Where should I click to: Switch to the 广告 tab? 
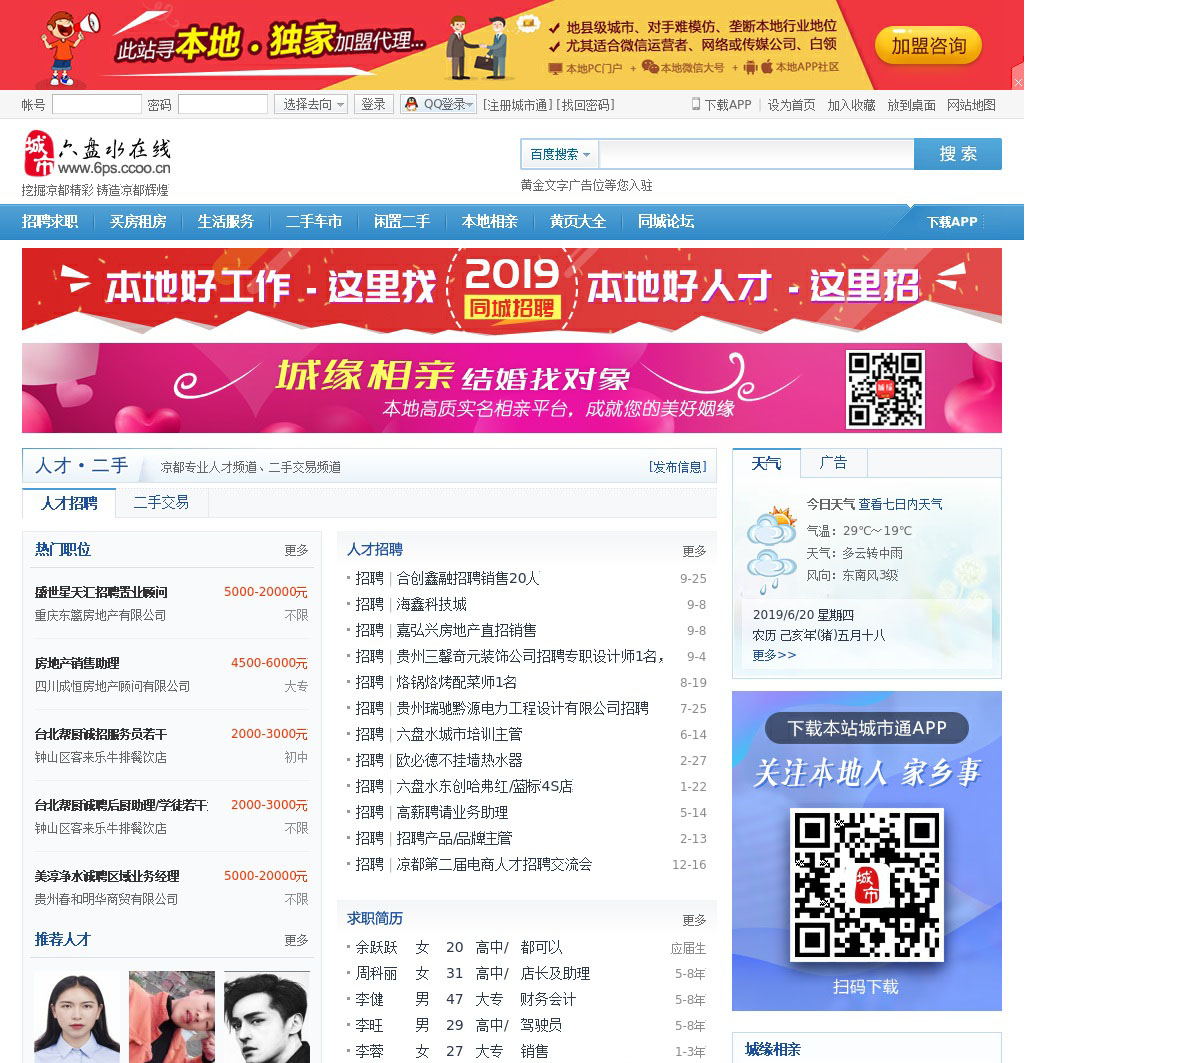click(833, 463)
